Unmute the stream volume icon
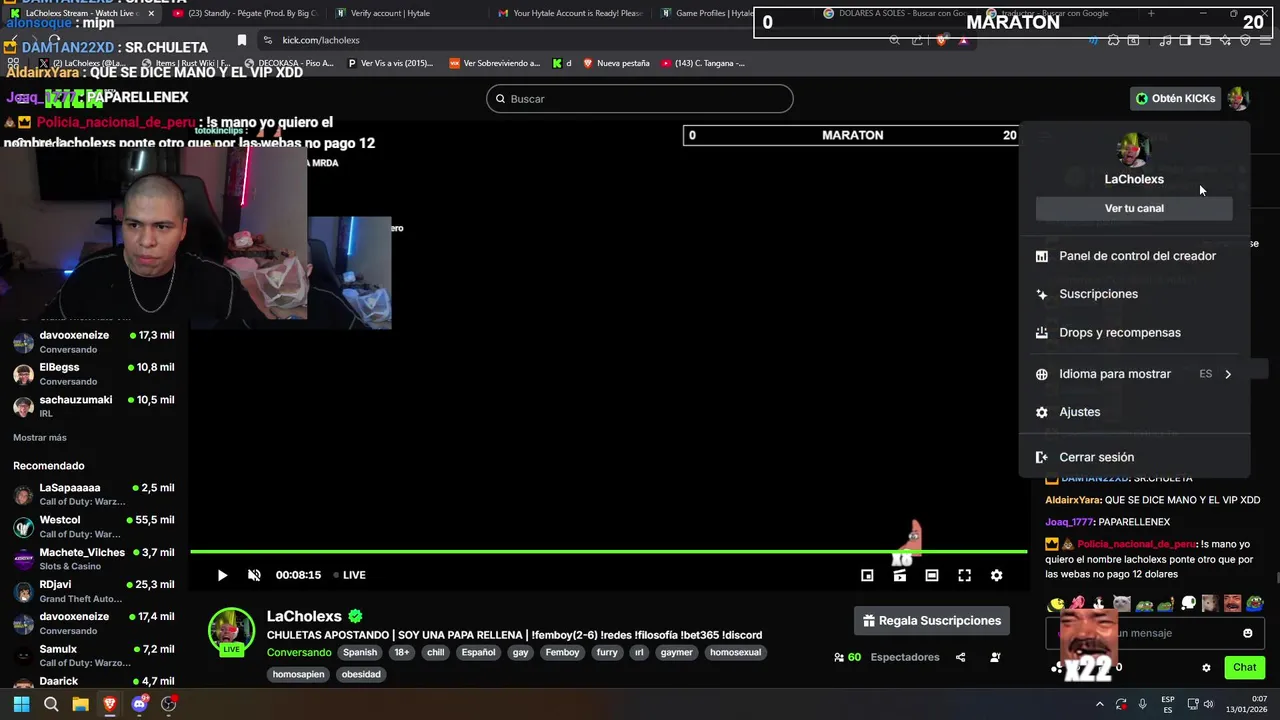Viewport: 1280px width, 720px height. pos(254,575)
